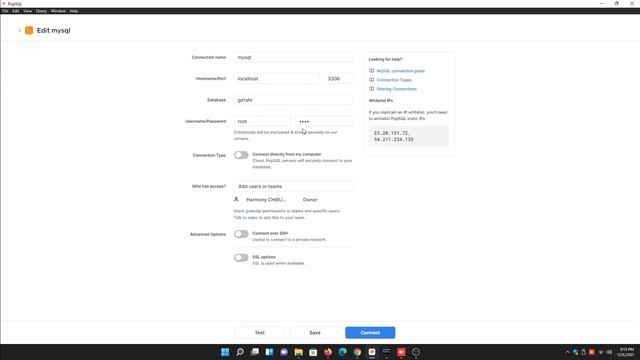
Task: Go back using arrow beside Edit mysql
Action: pos(19,30)
